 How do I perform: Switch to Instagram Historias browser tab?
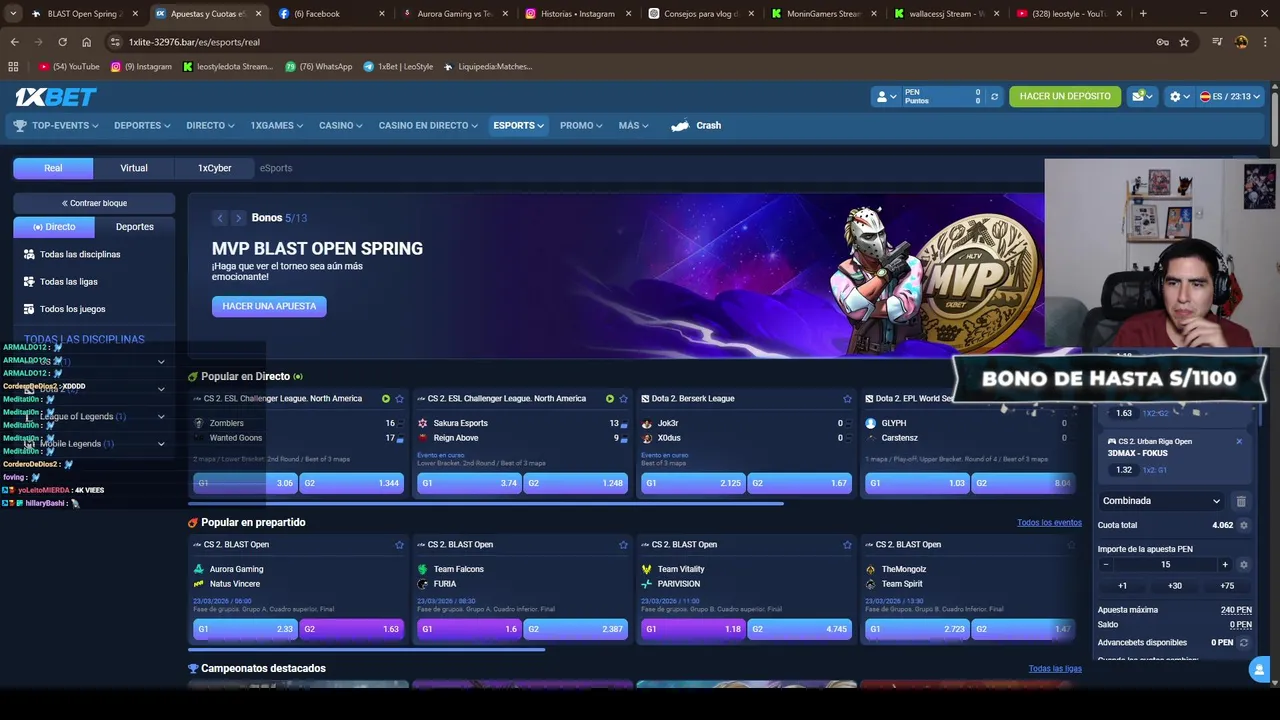(x=577, y=14)
